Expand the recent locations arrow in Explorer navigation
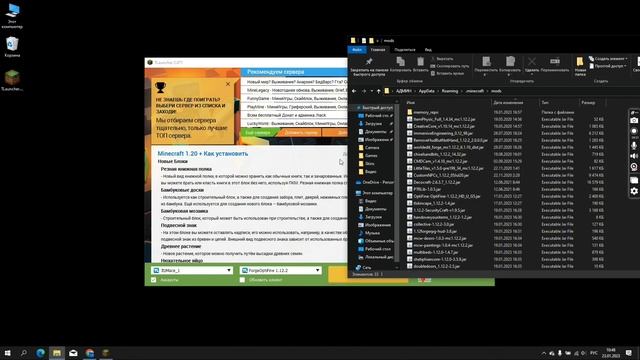Image resolution: width=640 pixels, height=360 pixels. [x=371, y=91]
